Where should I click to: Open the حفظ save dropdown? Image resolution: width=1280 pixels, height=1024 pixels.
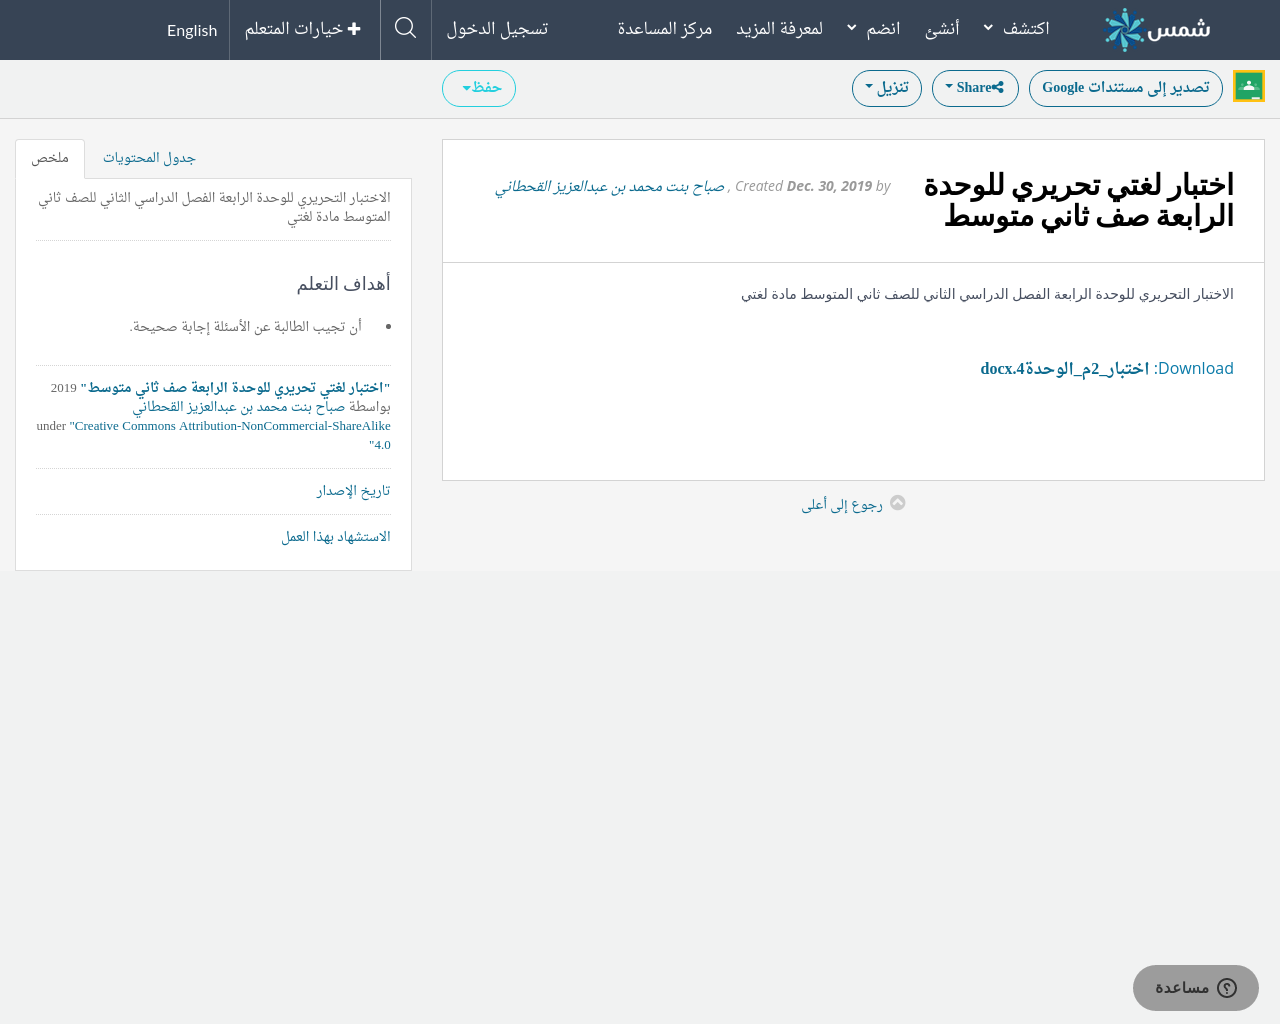point(479,88)
